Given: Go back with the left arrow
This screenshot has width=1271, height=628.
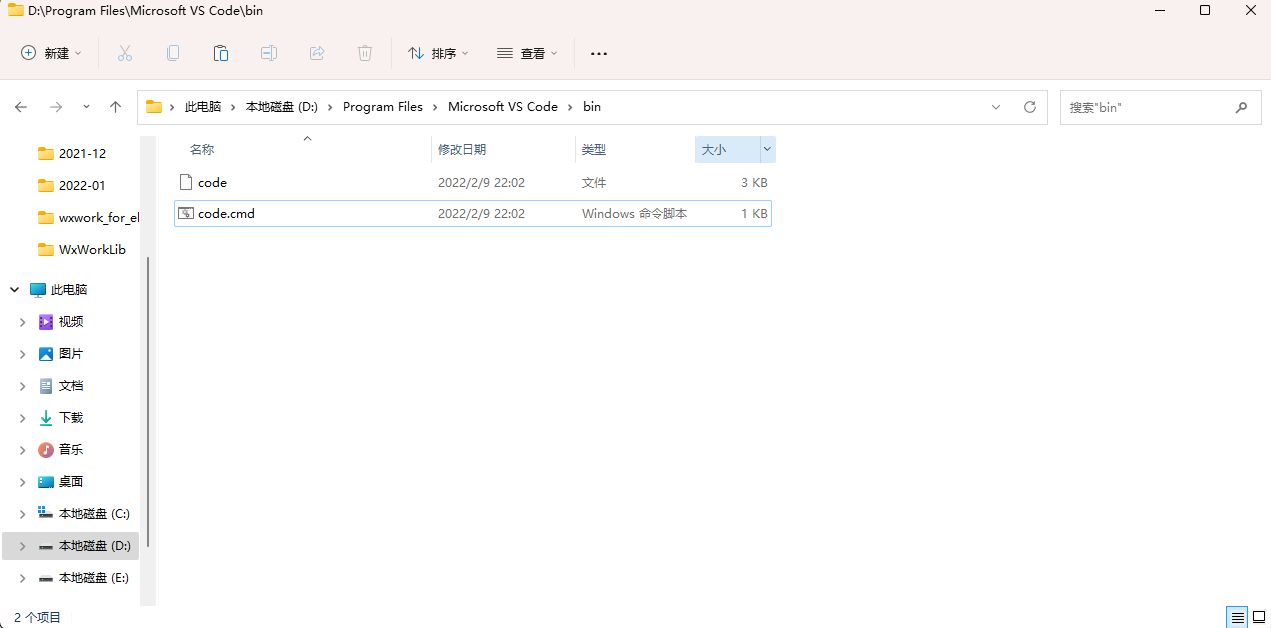Looking at the screenshot, I should coord(22,107).
